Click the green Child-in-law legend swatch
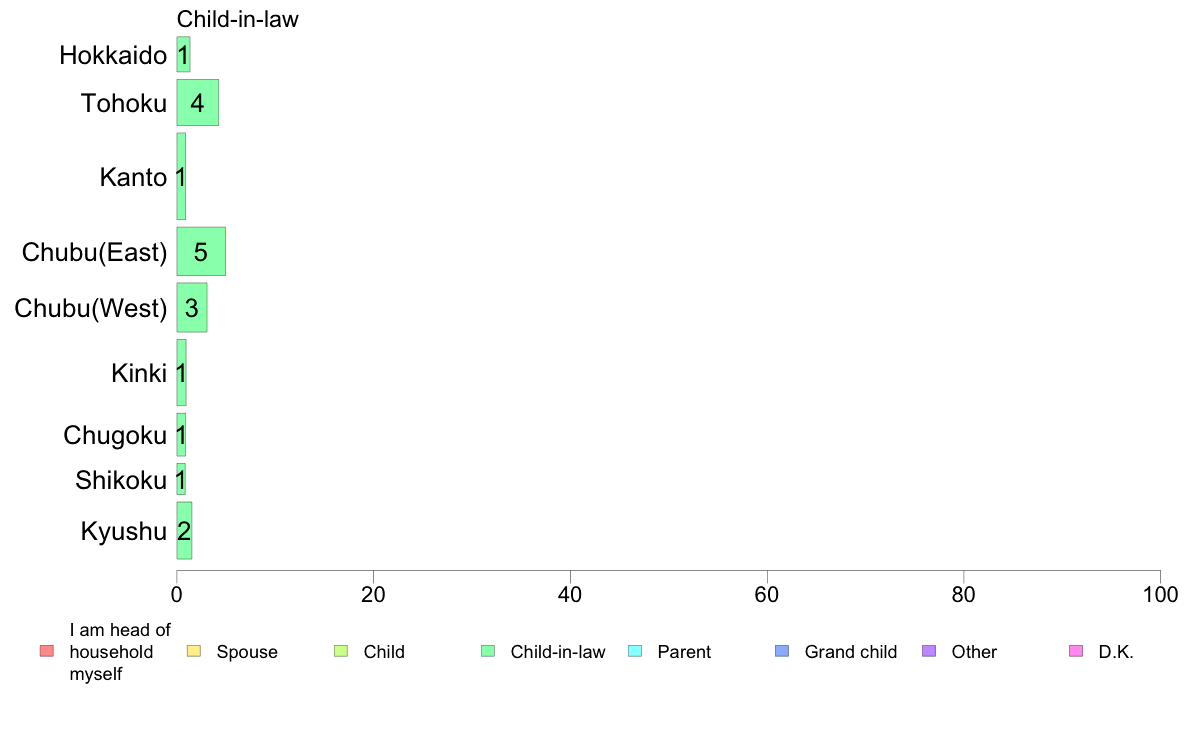 tap(488, 651)
